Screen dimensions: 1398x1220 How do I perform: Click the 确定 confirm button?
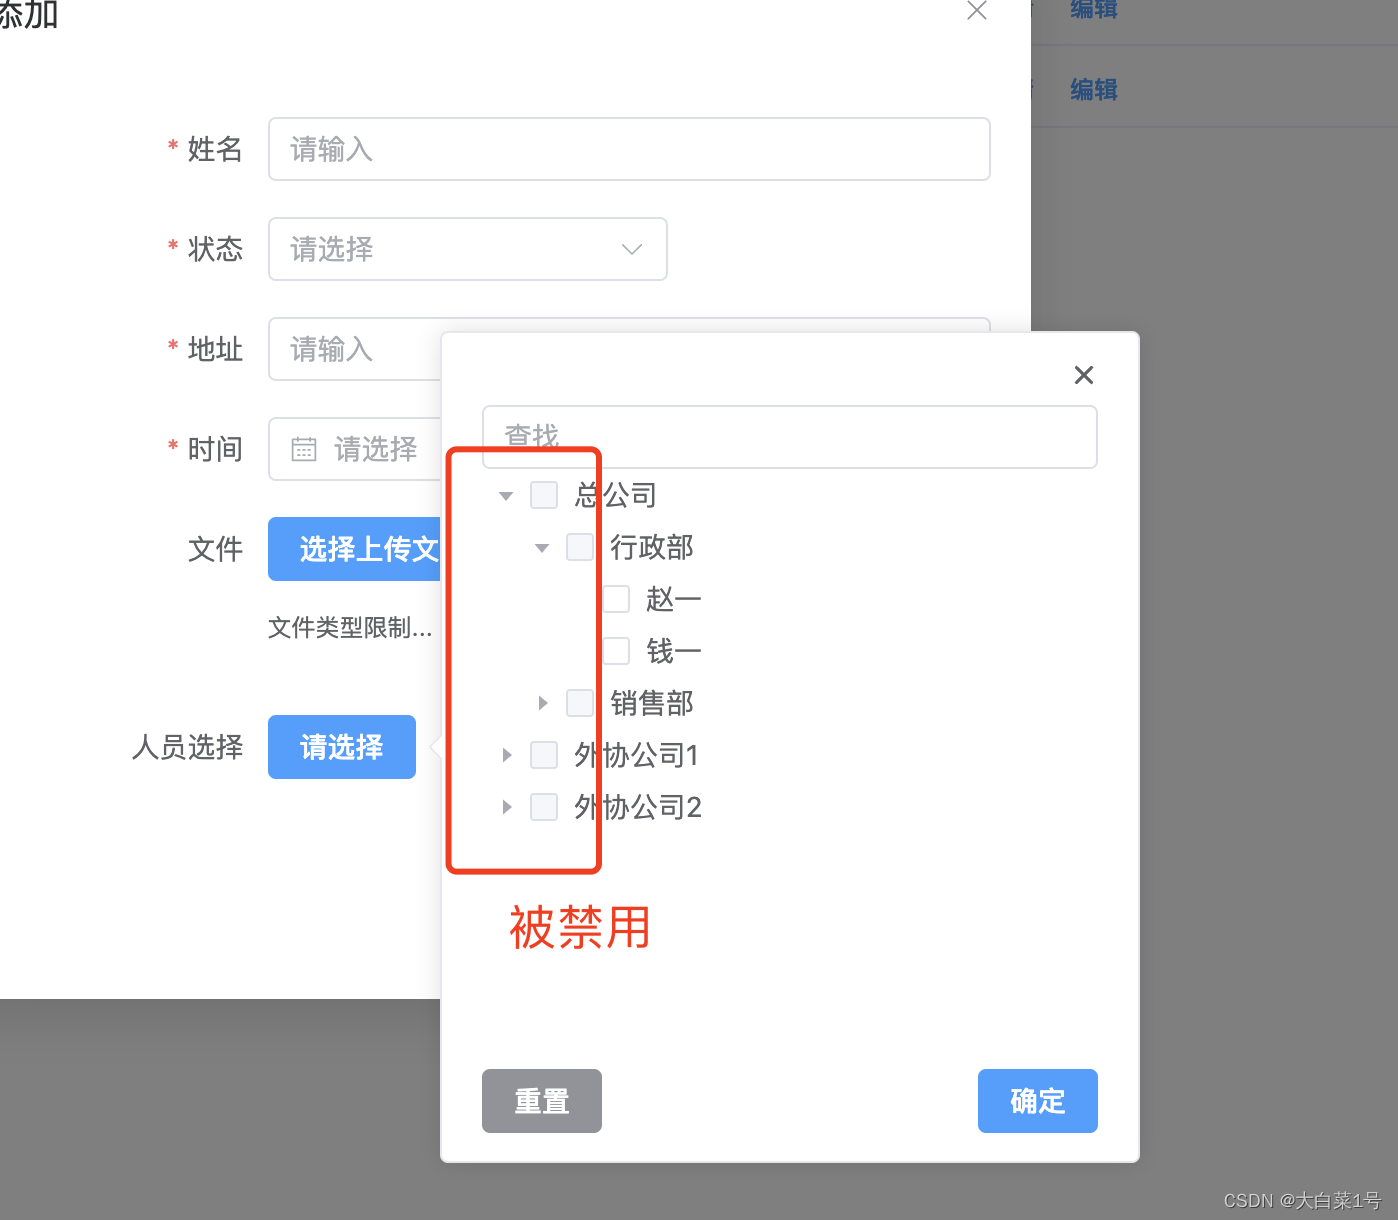click(1037, 1101)
